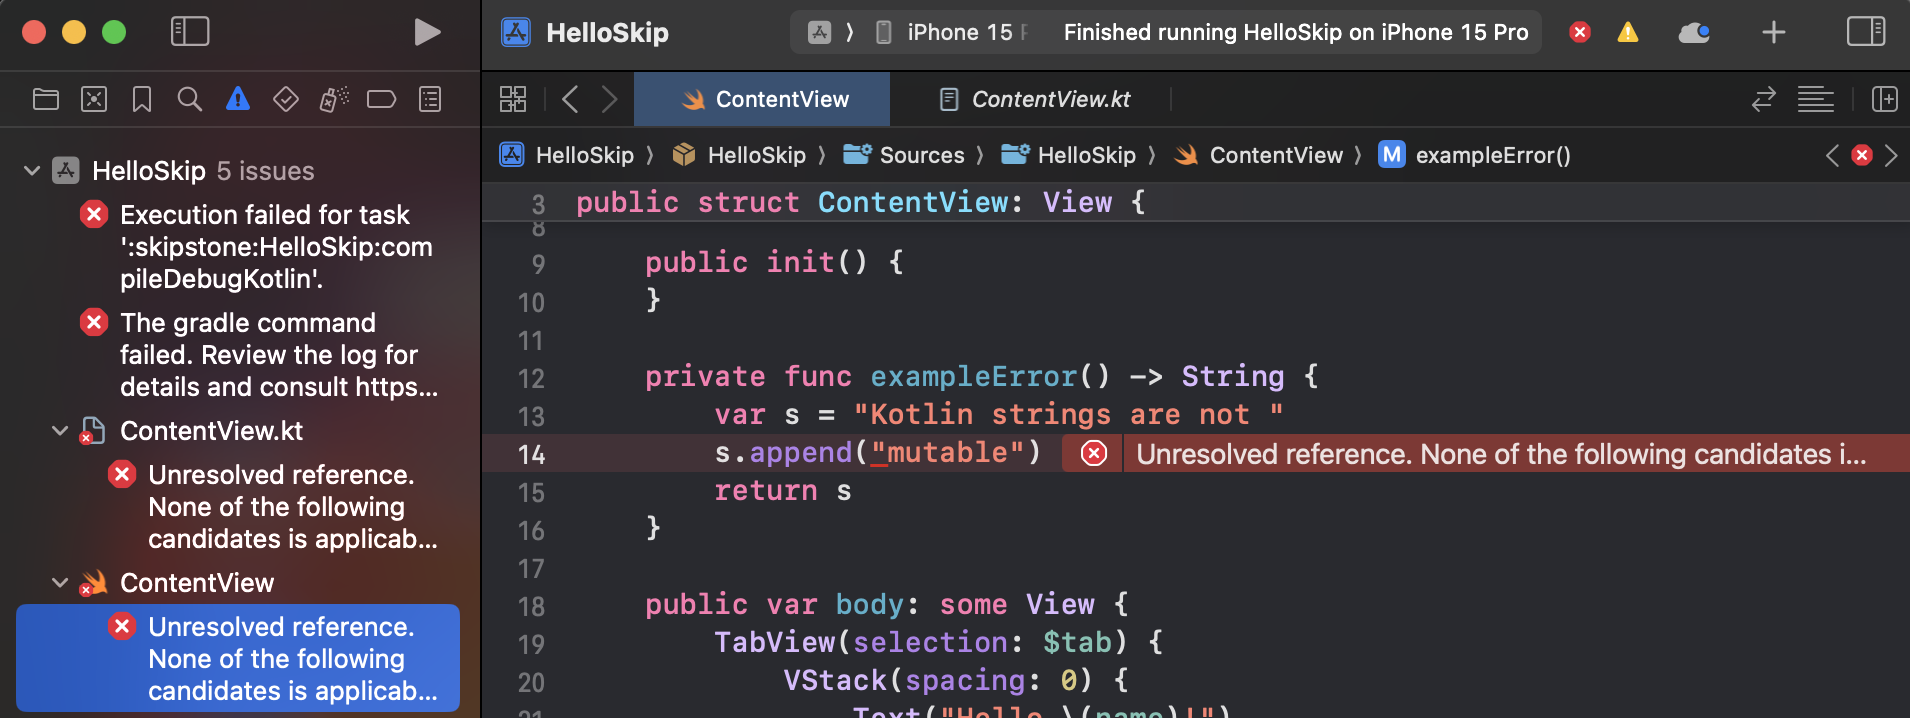
Task: Click 'public init()' code line
Action: point(775,262)
